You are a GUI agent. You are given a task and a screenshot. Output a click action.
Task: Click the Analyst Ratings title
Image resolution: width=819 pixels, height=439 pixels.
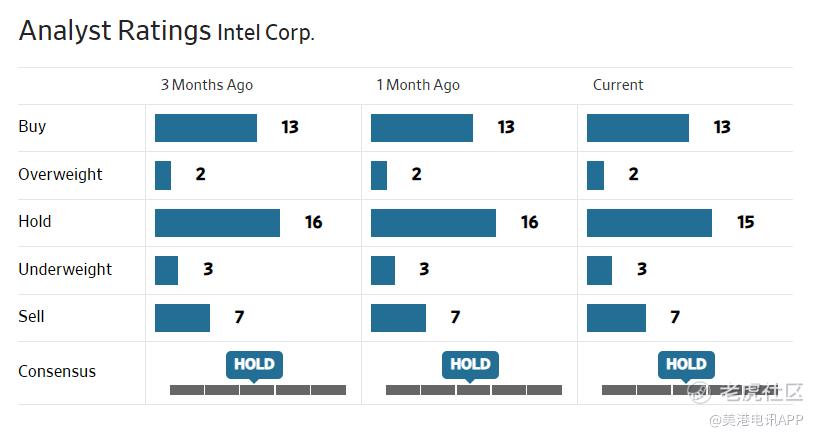click(114, 31)
